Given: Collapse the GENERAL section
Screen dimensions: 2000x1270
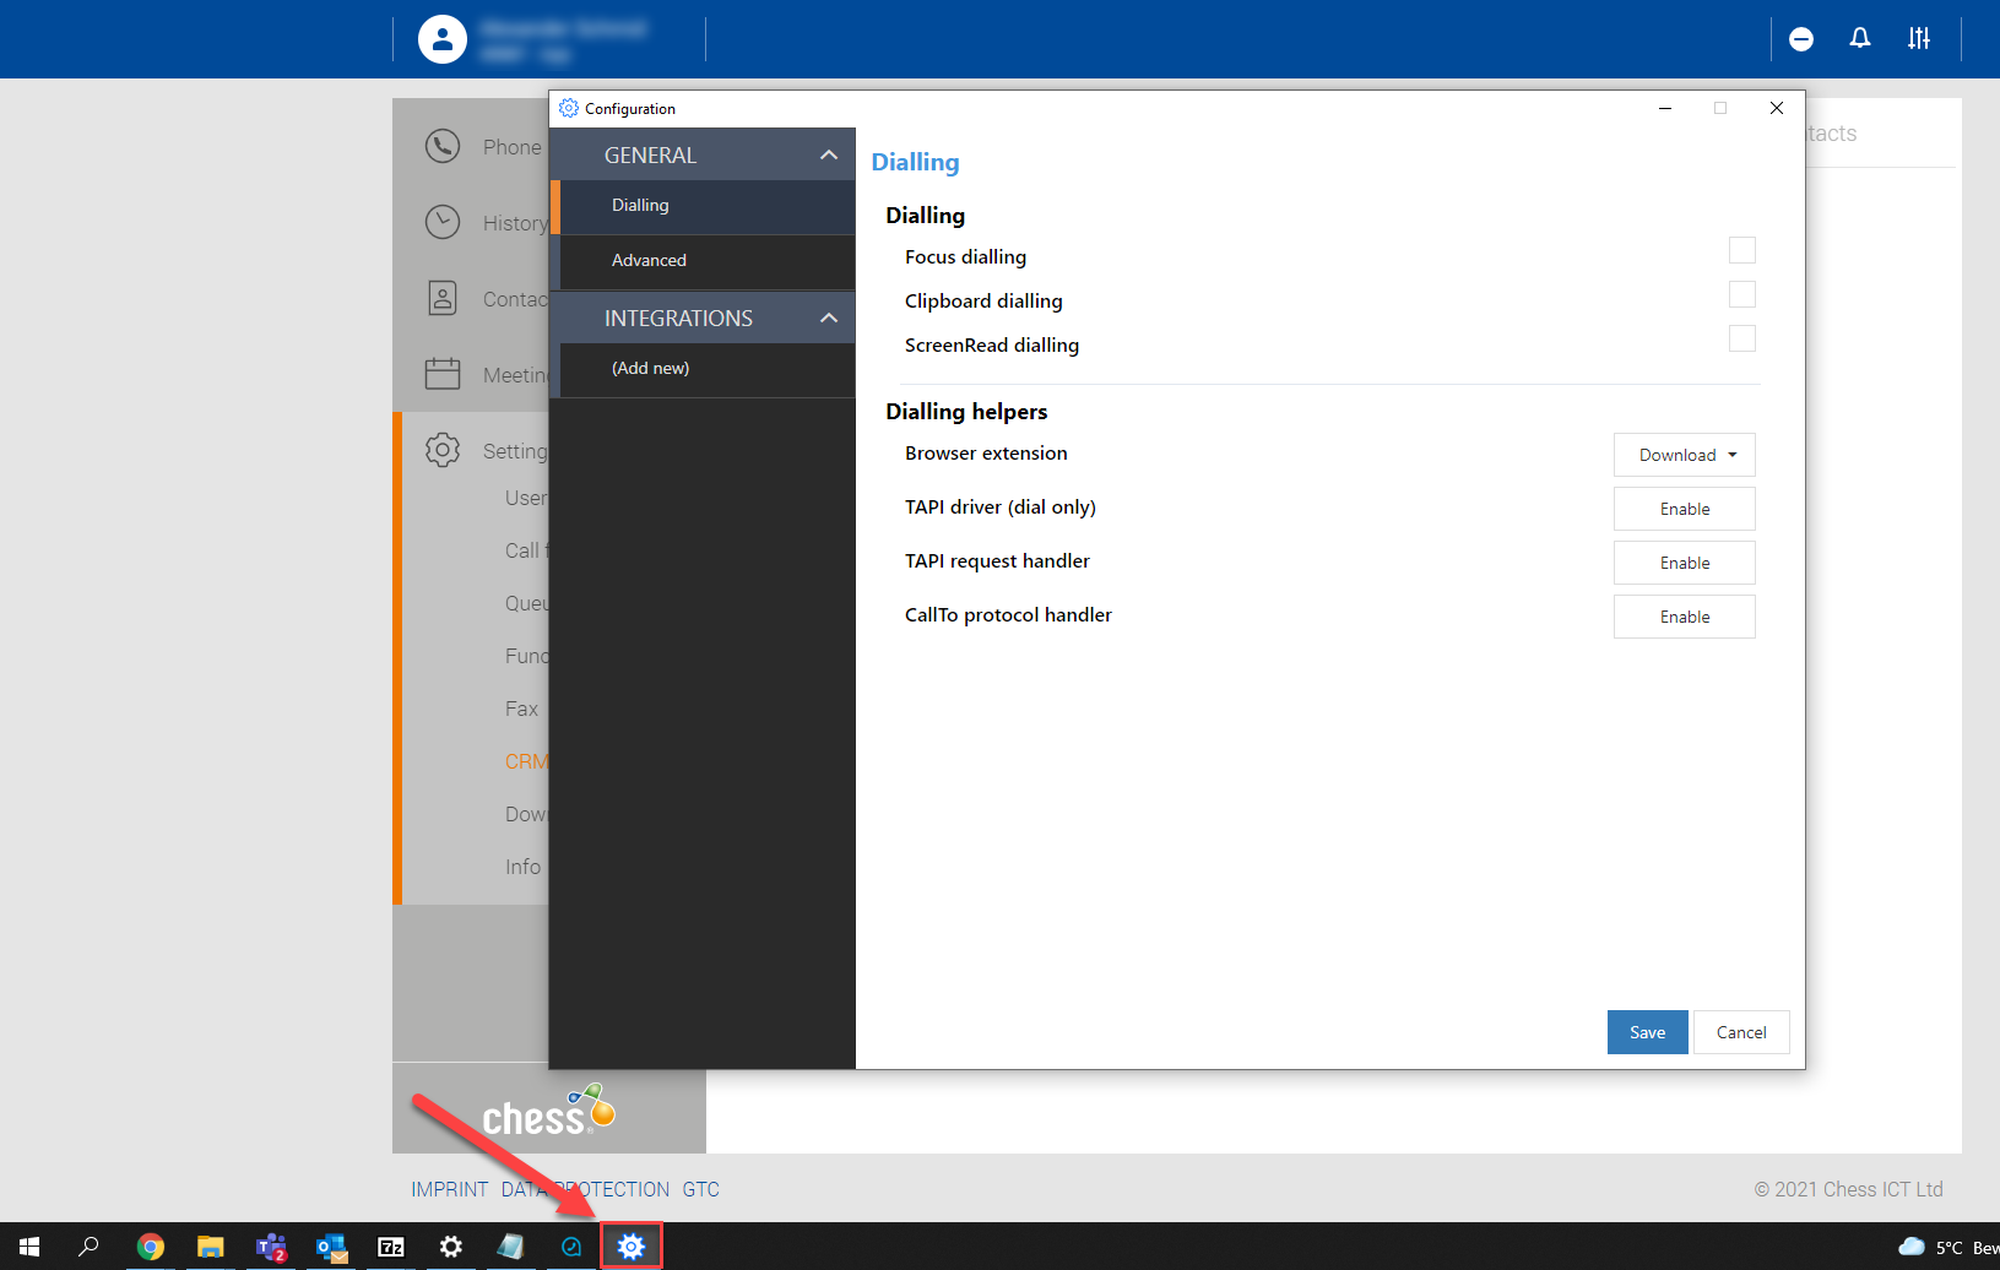Looking at the screenshot, I should tap(828, 155).
